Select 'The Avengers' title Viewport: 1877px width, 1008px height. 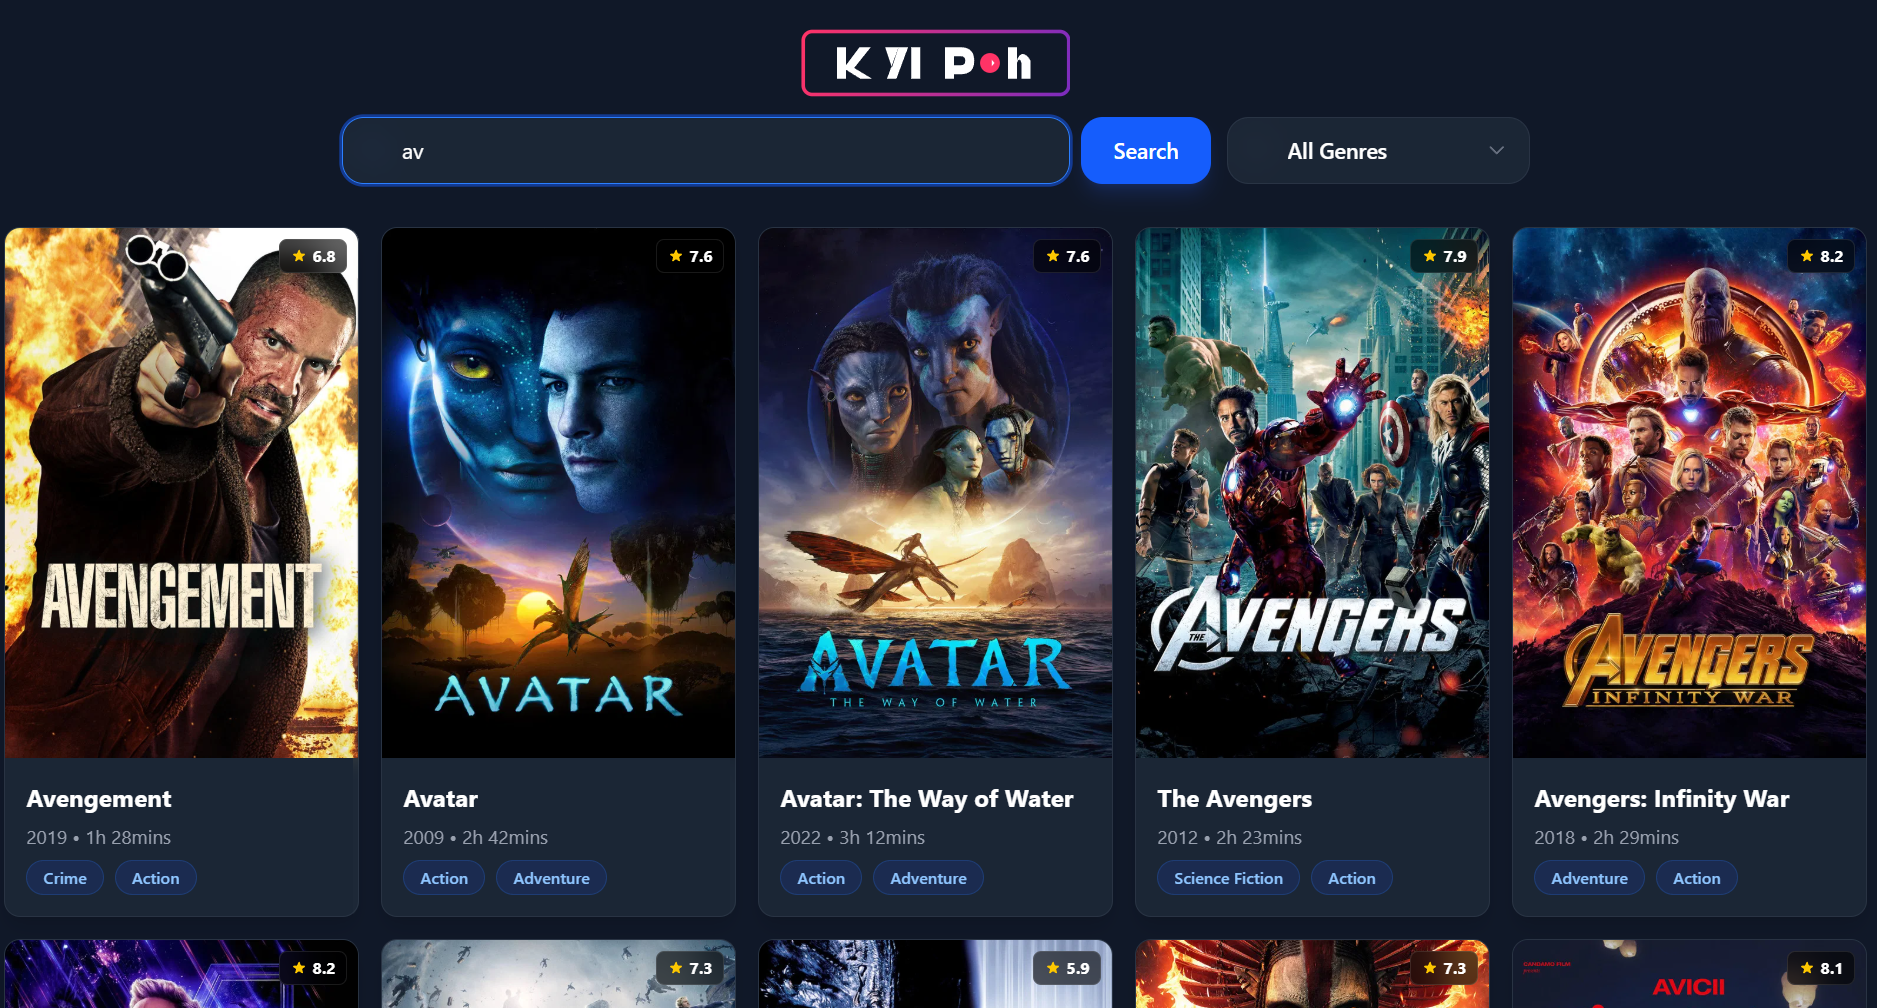pos(1234,799)
